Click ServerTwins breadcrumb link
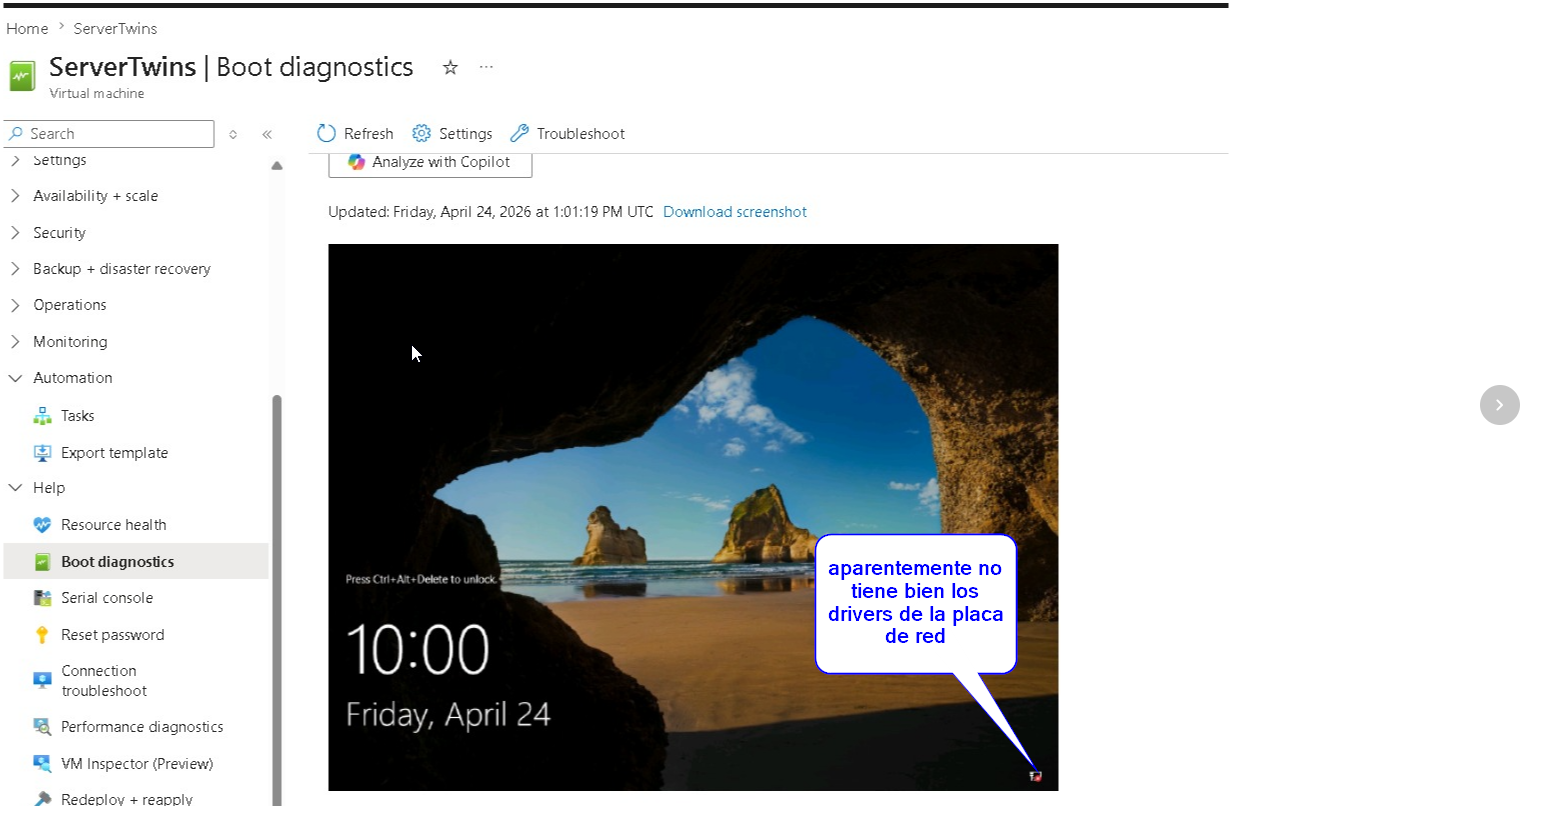Image resolution: width=1553 pixels, height=819 pixels. 115,29
